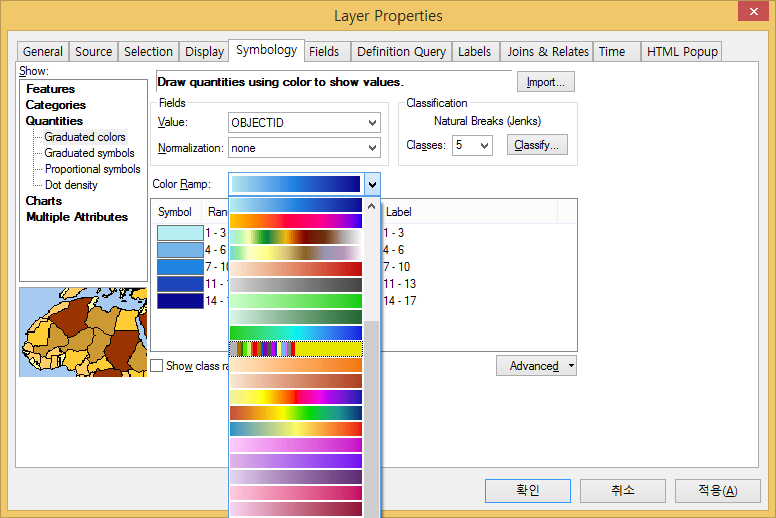
Task: Select Quantities in the Show list
Action: 54,121
